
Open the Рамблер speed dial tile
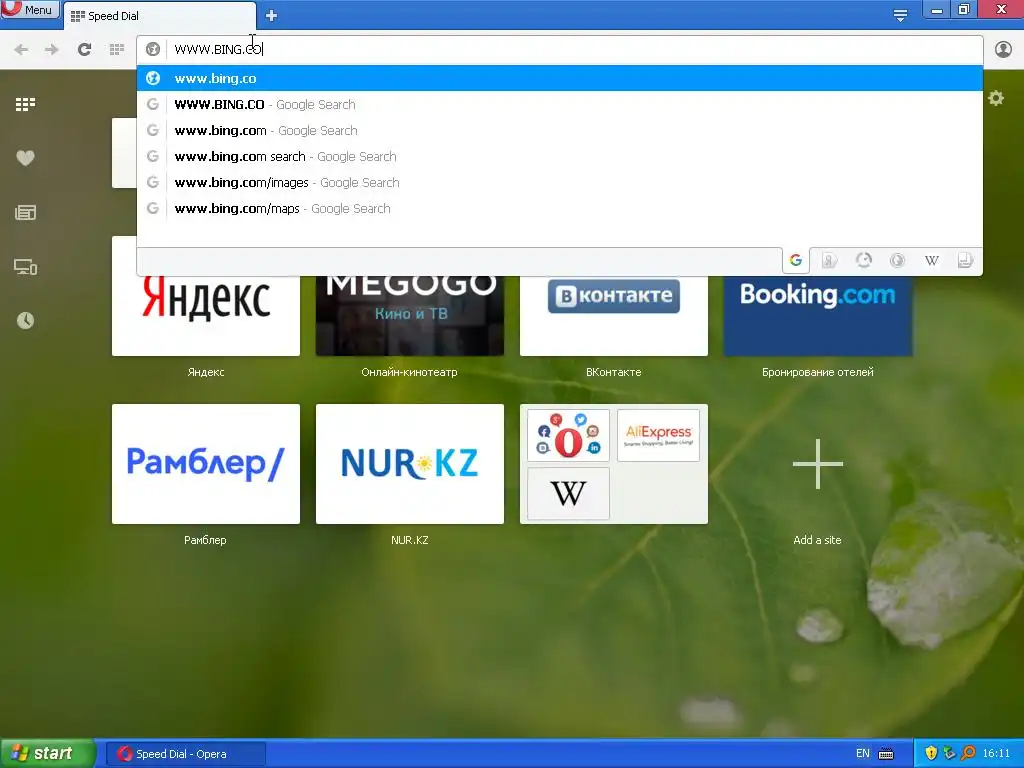[x=206, y=464]
